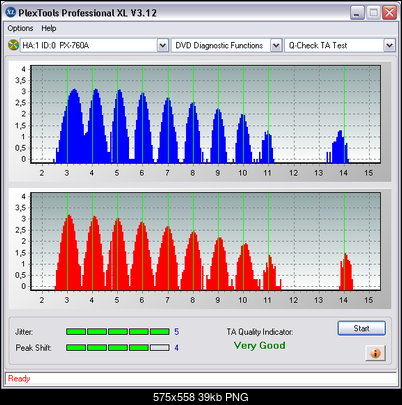Expand the drive selection dropdown arrow
This screenshot has width=402, height=405.
[x=162, y=45]
